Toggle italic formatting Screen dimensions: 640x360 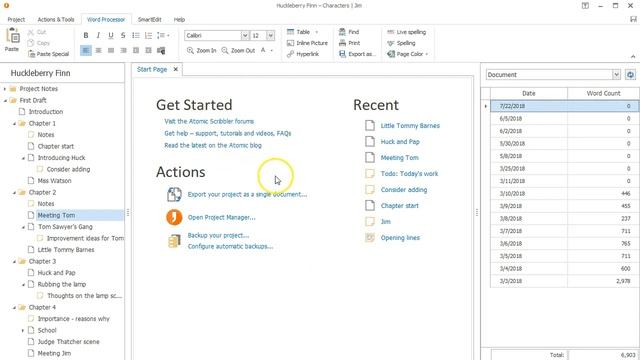98,36
